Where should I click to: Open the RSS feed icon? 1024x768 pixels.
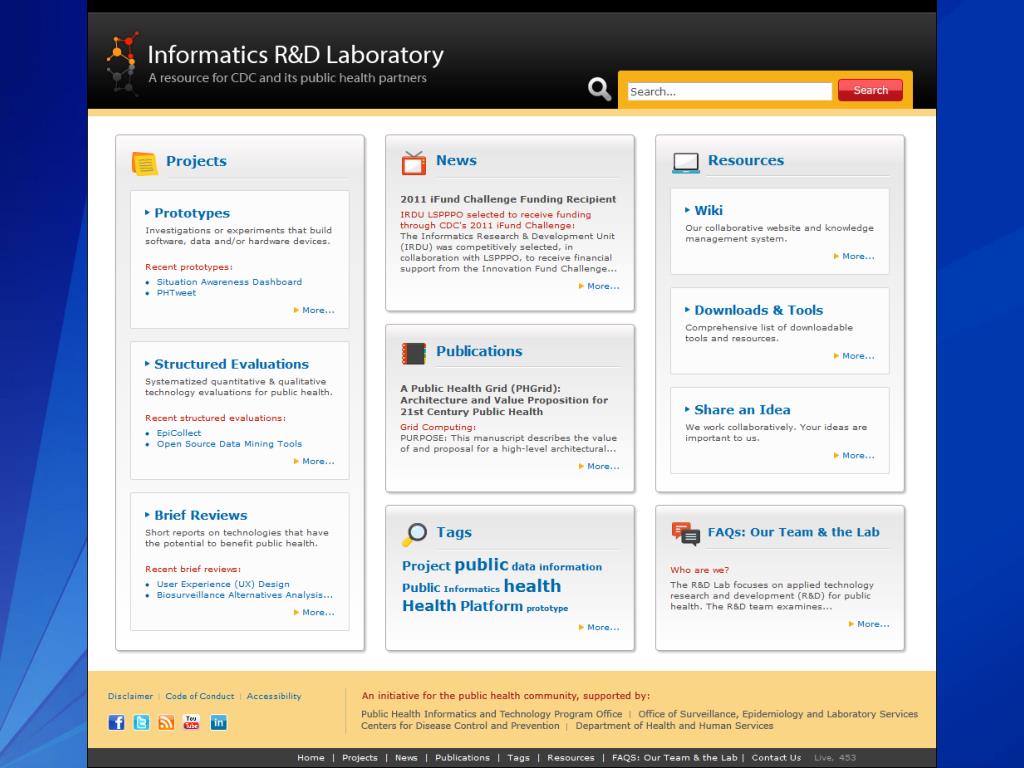pos(166,722)
